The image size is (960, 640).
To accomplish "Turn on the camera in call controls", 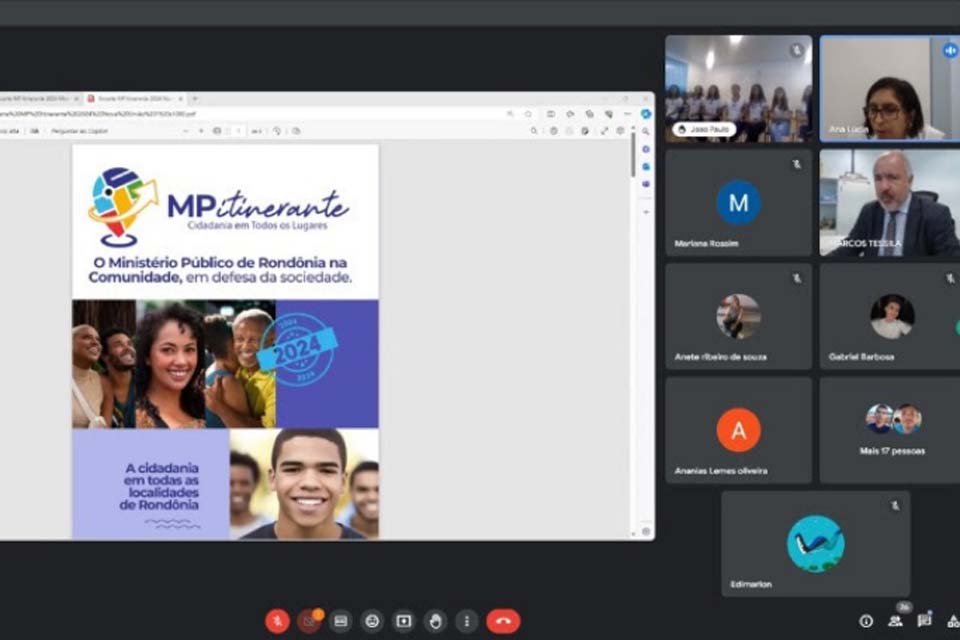I will (x=309, y=621).
